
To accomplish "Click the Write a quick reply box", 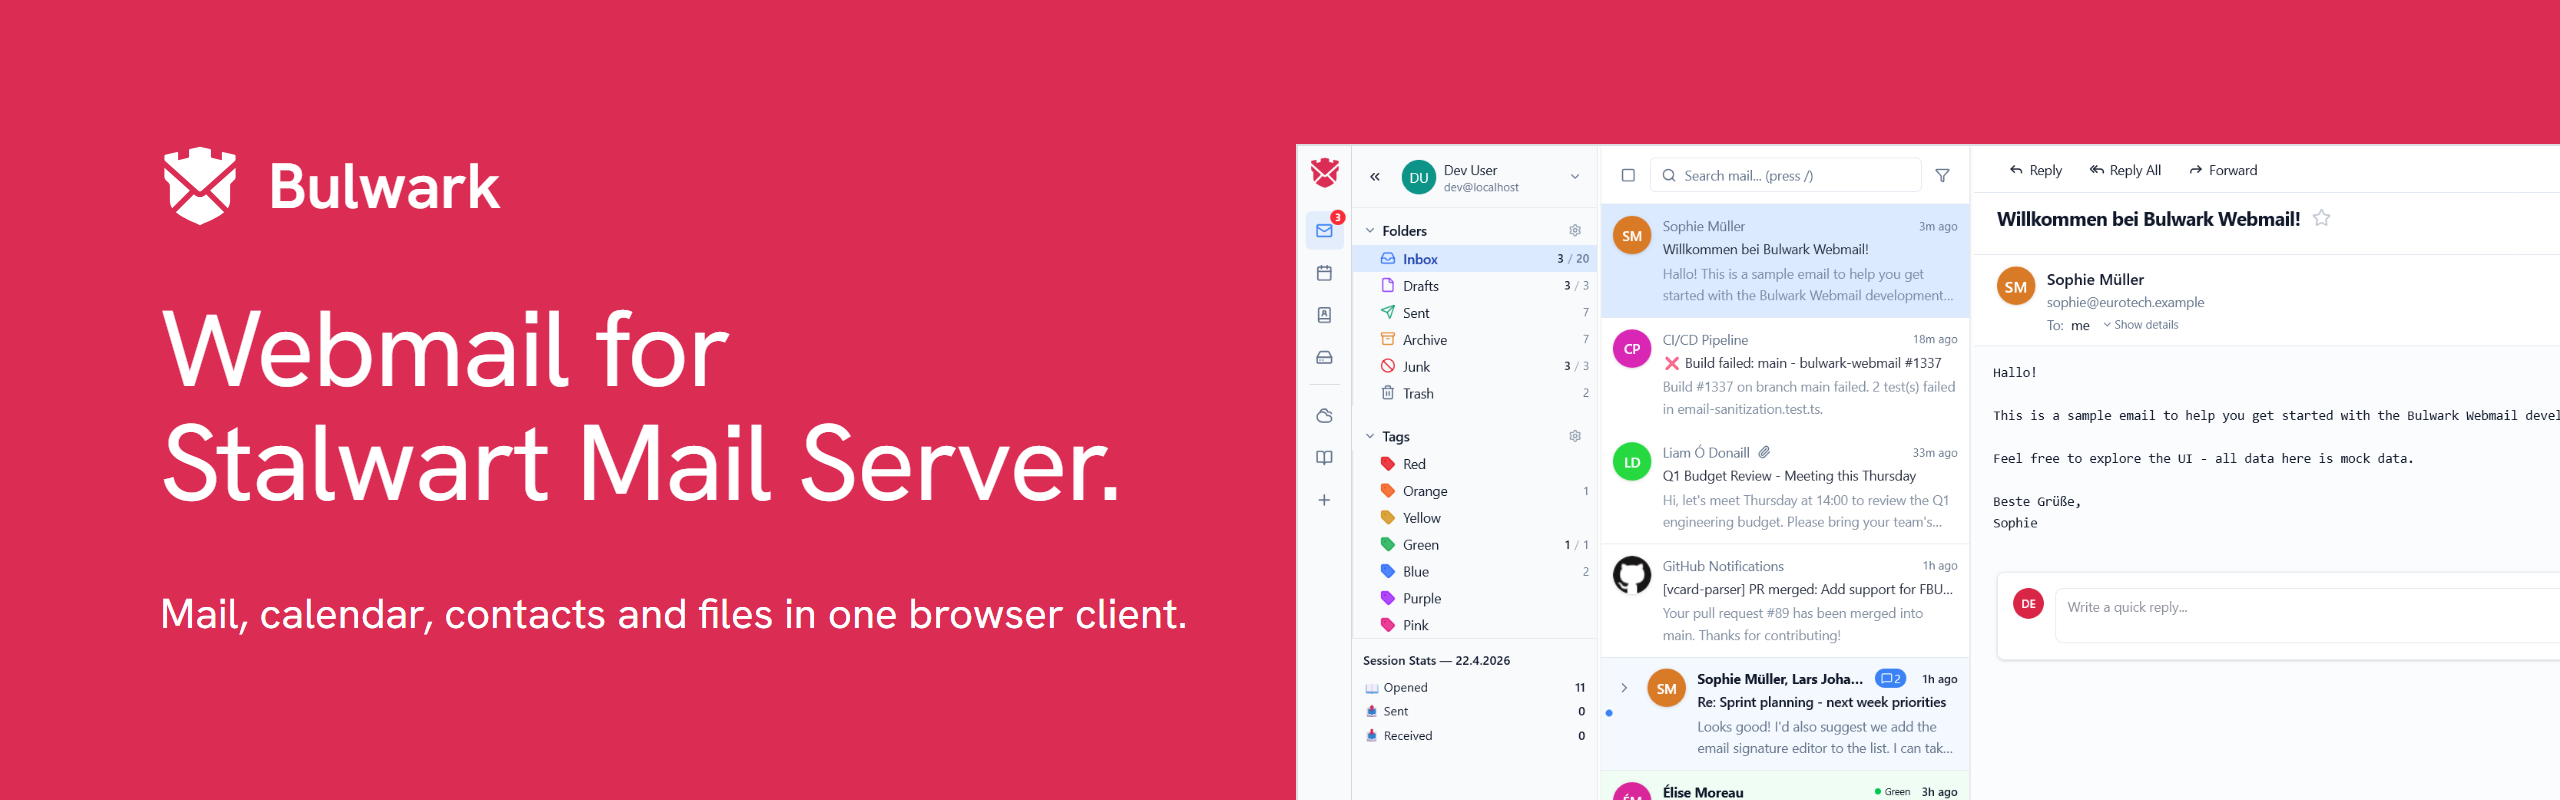I will (x=2308, y=614).
